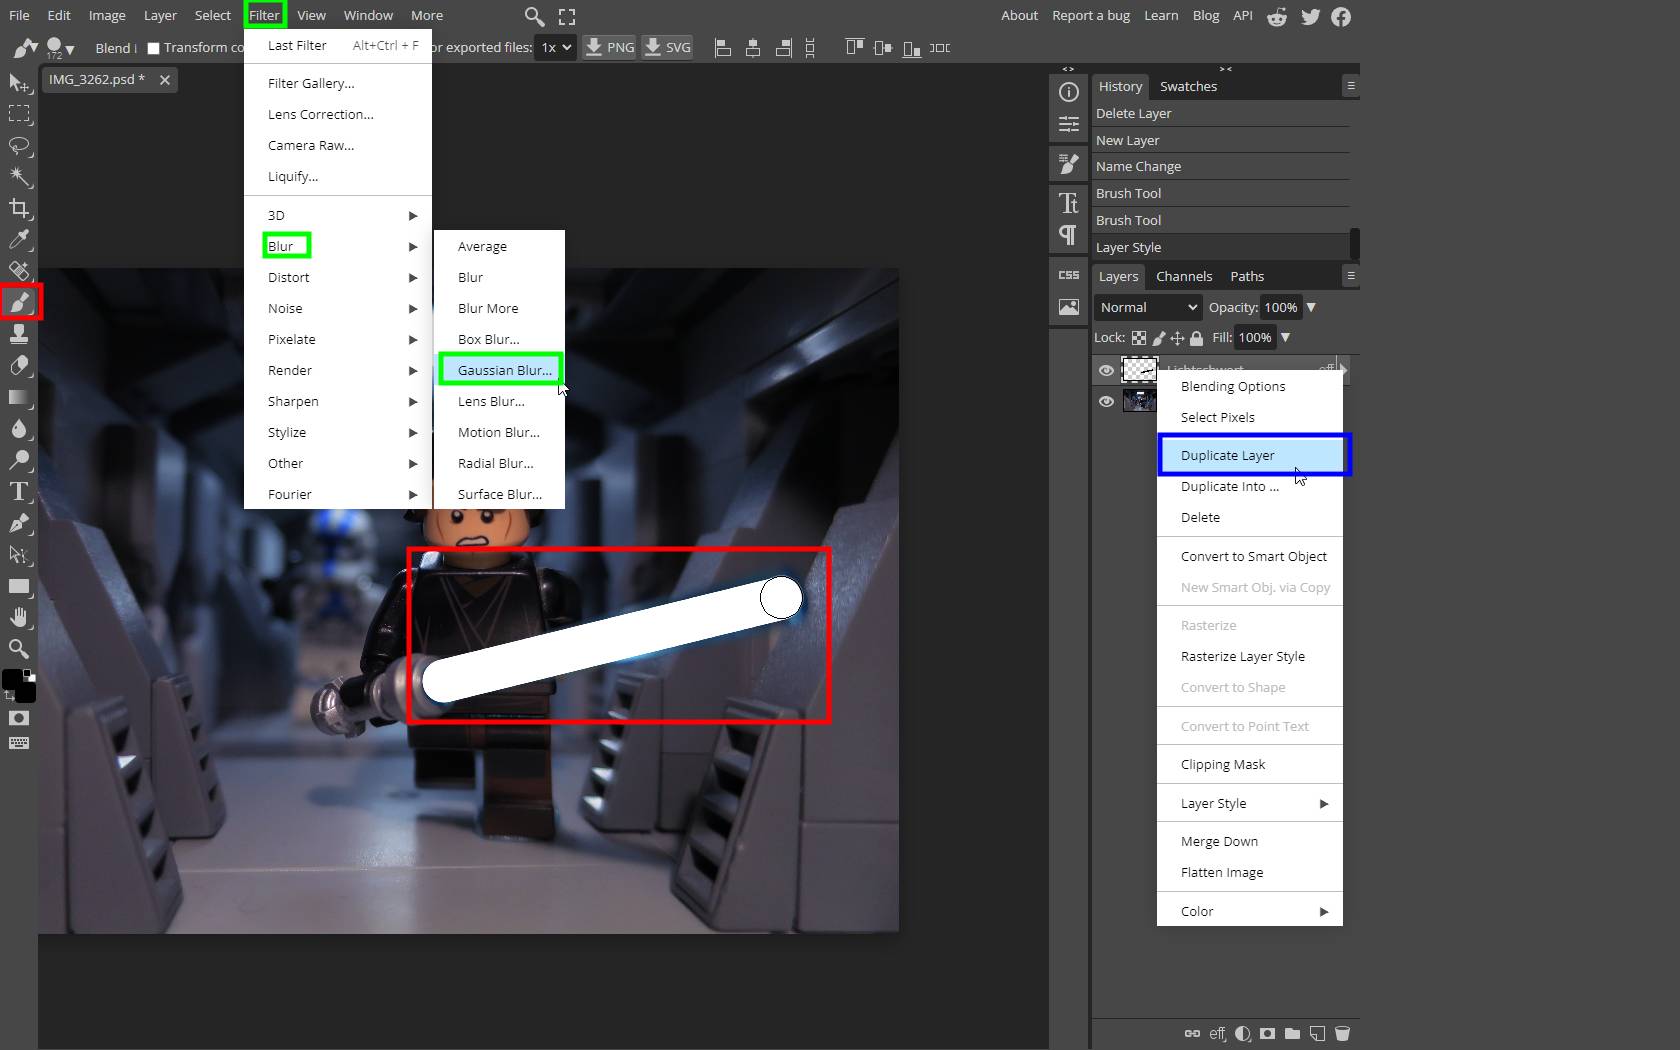Toggle the Transform controls checkbox
Viewport: 1680px width, 1050px height.
[153, 48]
